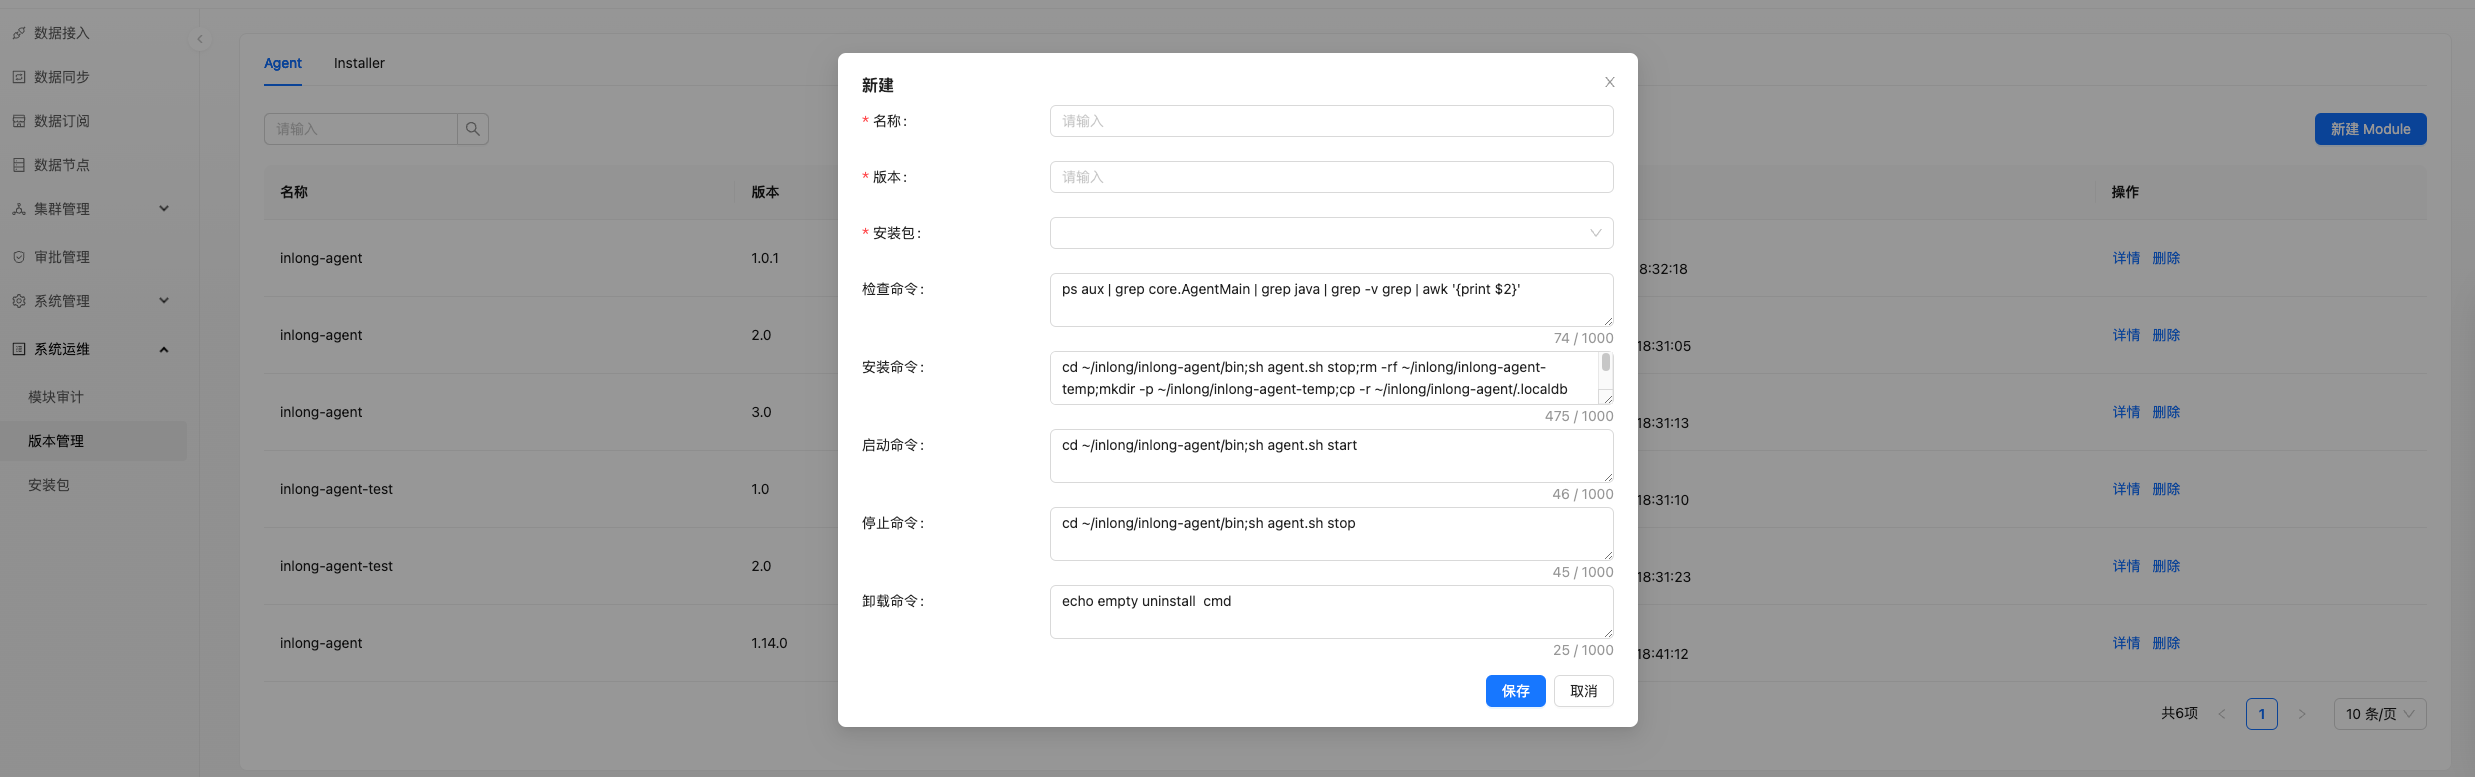Click the 数据接入 sidebar icon
This screenshot has height=777, width=2475.
pyautogui.click(x=19, y=33)
